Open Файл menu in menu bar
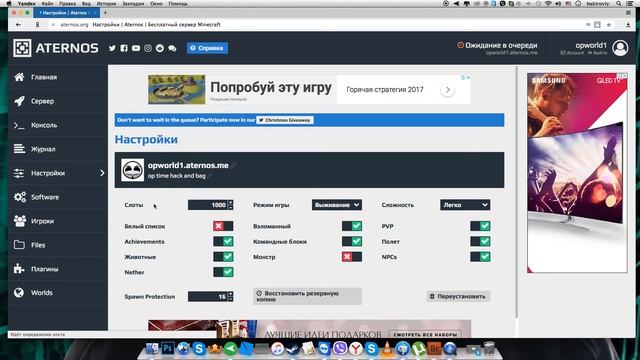Image resolution: width=640 pixels, height=360 pixels. click(x=47, y=3)
